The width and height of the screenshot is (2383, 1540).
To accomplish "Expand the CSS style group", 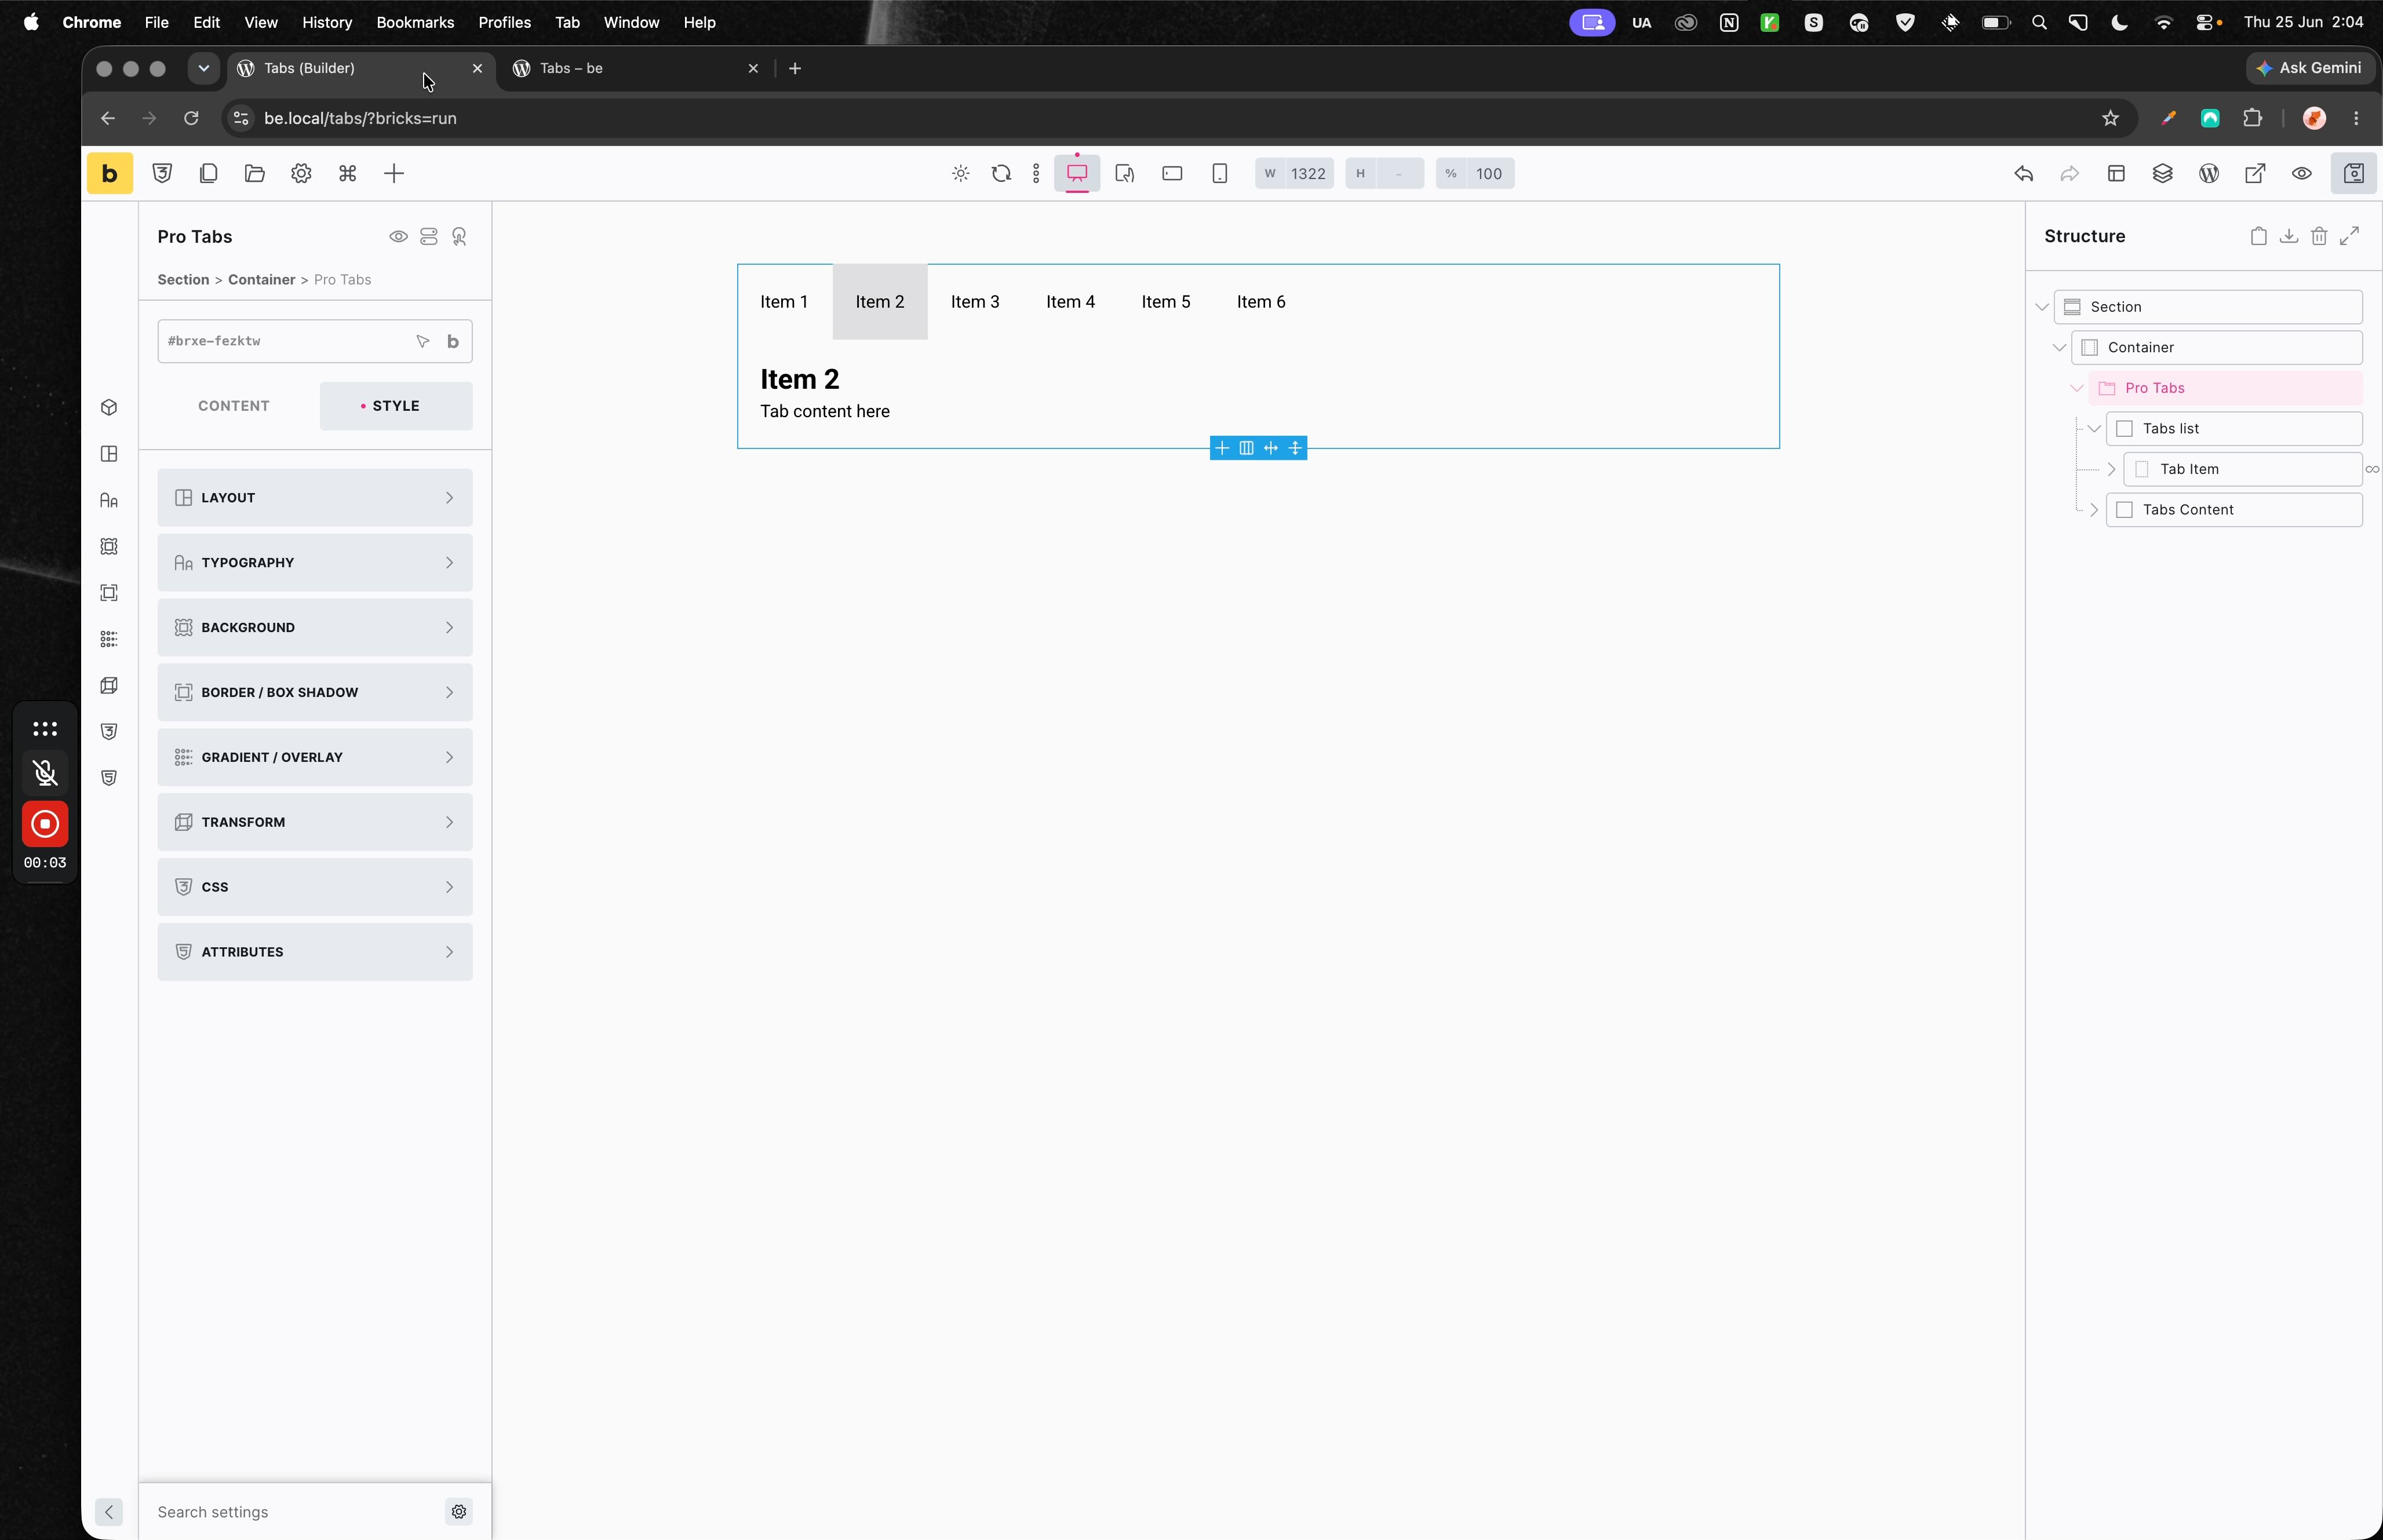I will click(x=315, y=888).
